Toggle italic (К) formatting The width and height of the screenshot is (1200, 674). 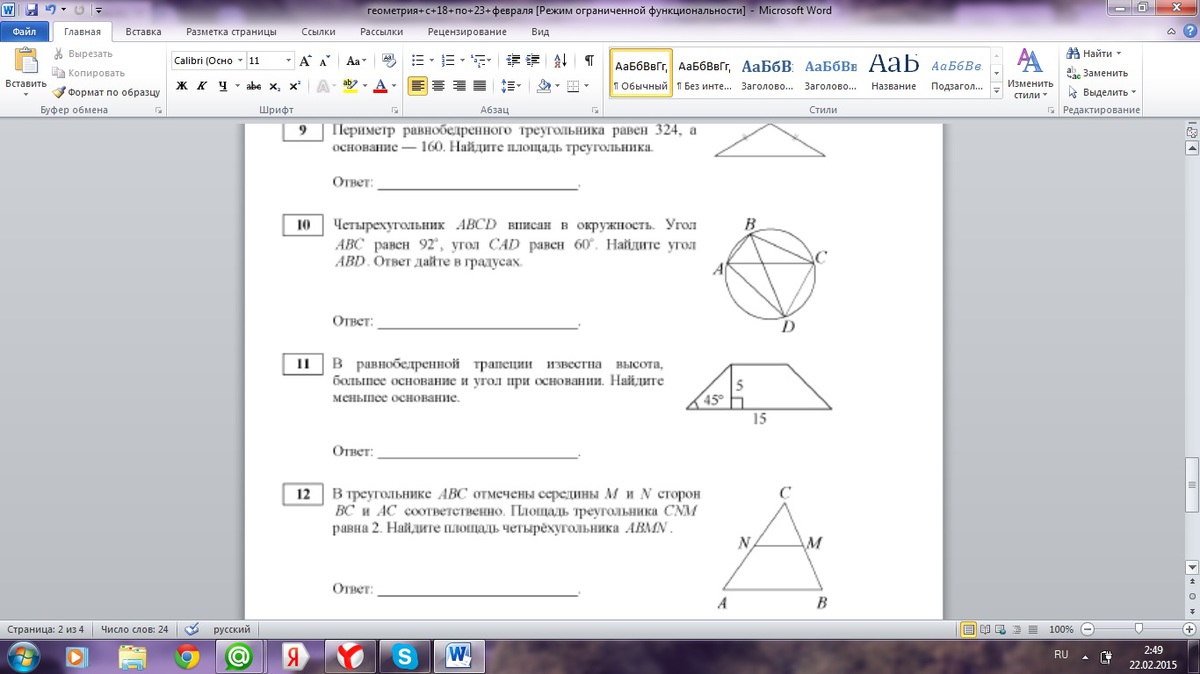pos(201,86)
